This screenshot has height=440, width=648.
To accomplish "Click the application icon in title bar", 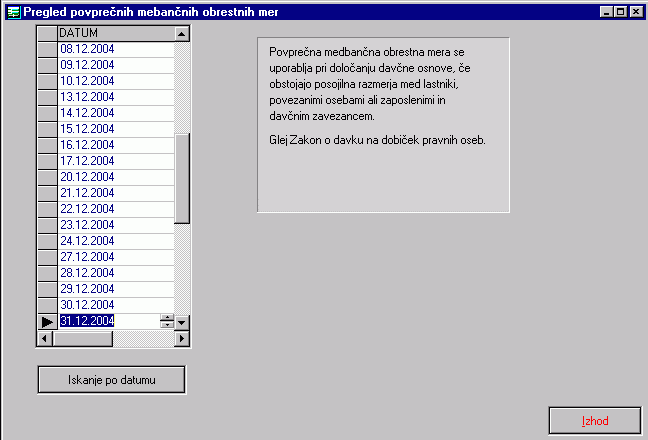I will (14, 12).
